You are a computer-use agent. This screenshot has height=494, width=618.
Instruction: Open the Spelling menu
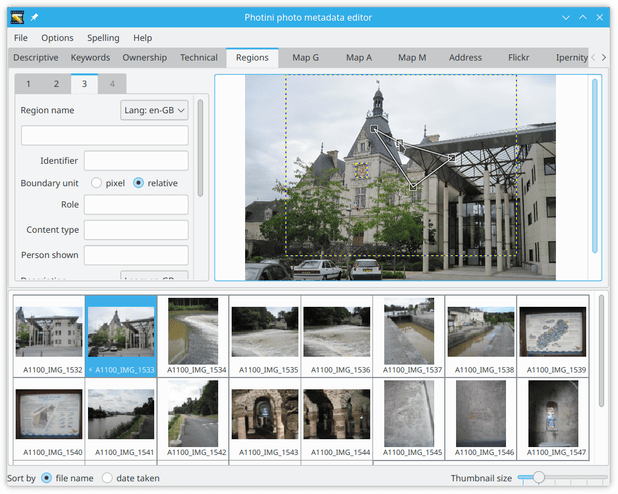(103, 38)
